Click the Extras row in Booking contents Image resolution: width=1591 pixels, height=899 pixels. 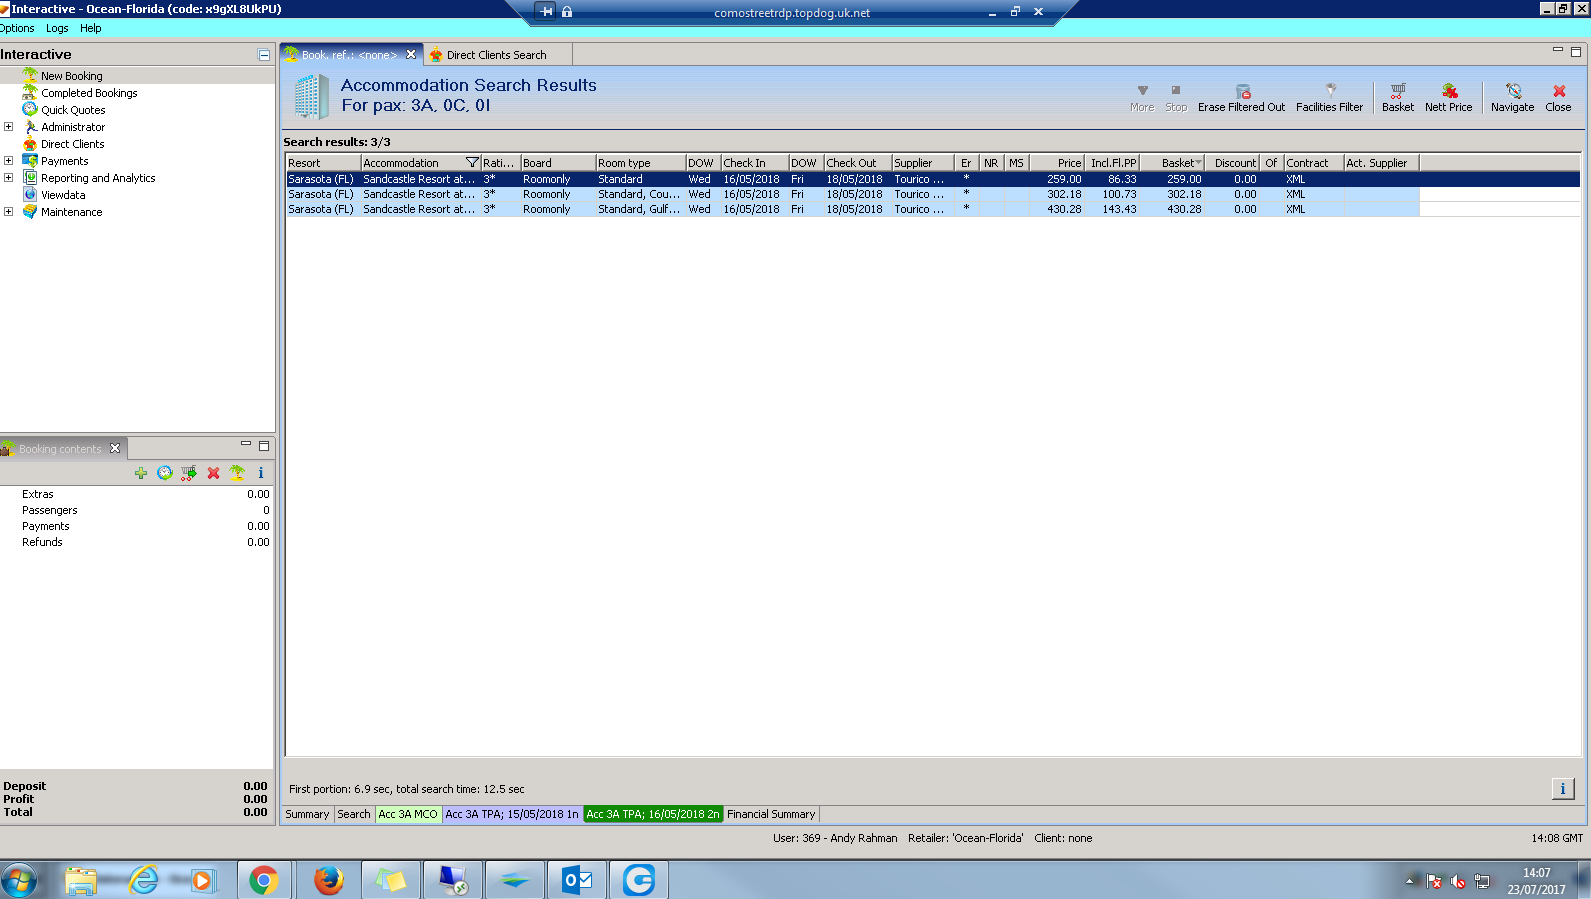pyautogui.click(x=137, y=494)
